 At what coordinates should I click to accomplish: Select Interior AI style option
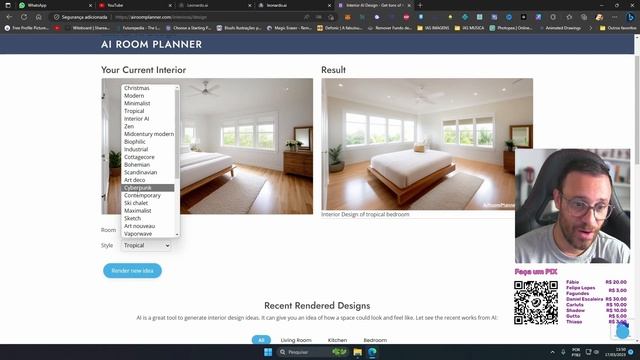tap(148, 119)
